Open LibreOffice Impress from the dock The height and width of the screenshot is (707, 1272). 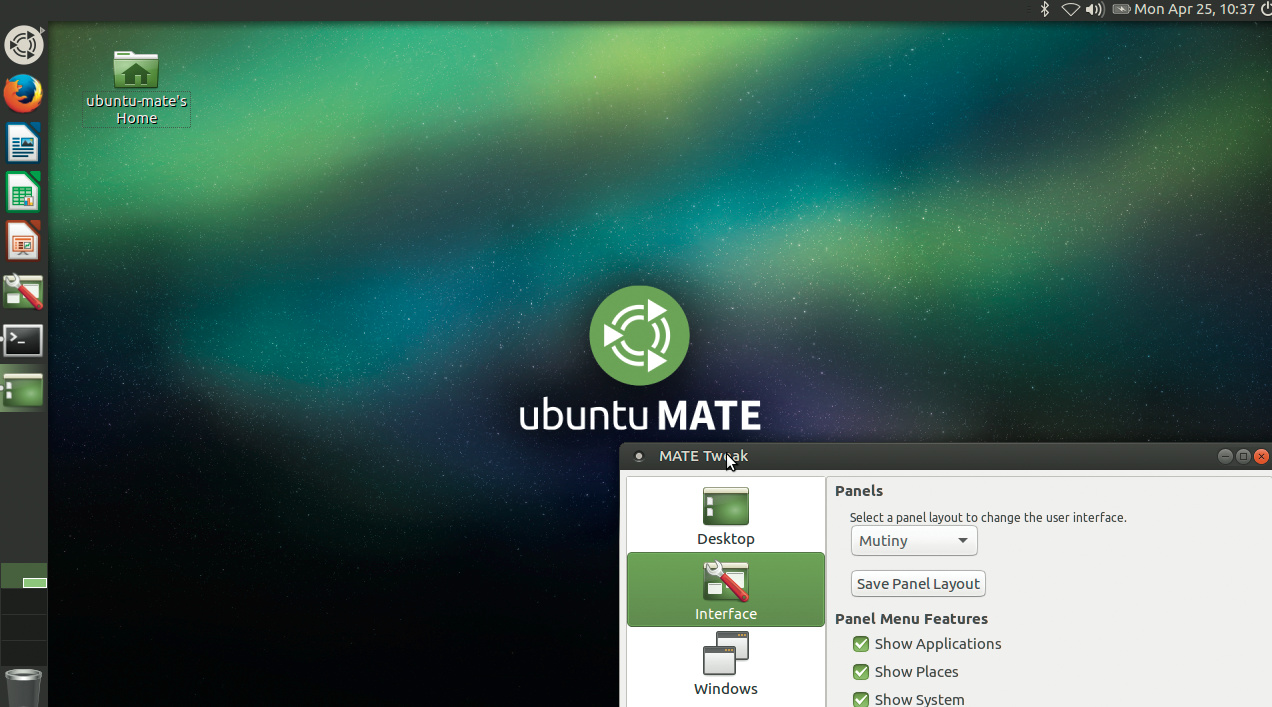[x=23, y=241]
